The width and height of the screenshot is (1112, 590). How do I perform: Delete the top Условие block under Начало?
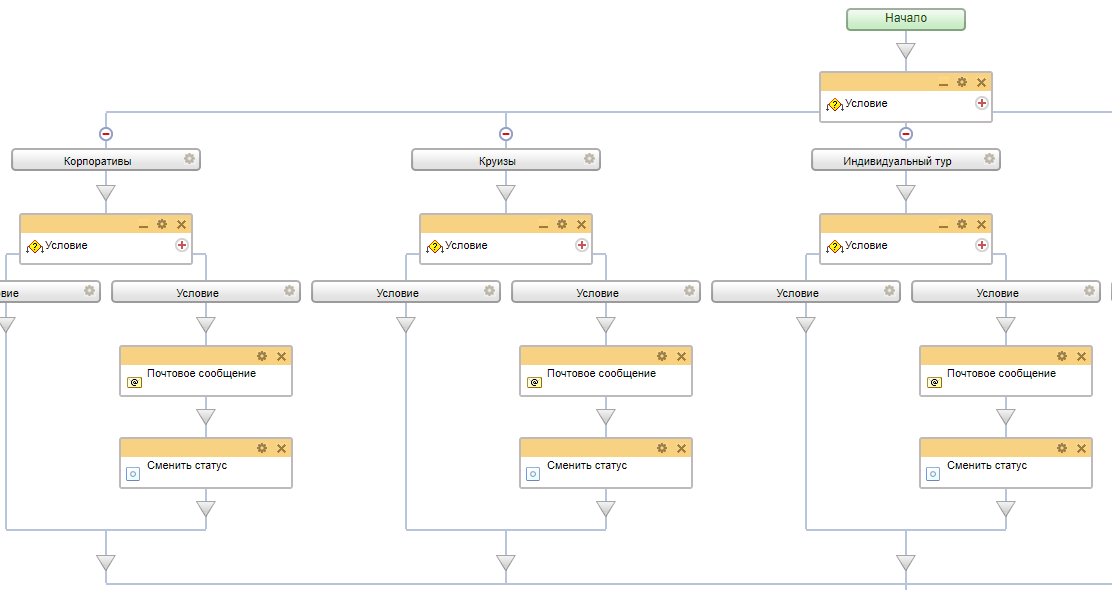click(982, 82)
